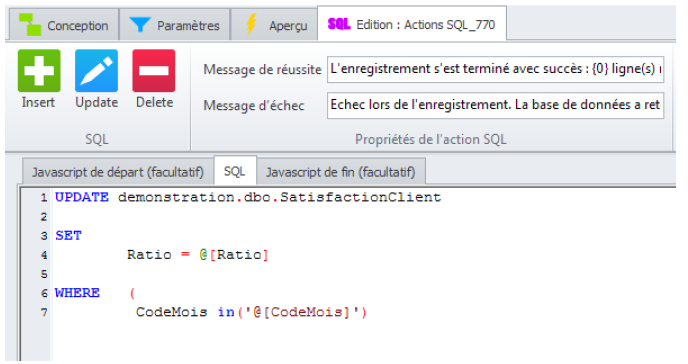
Task: Click the red Delete minus icon
Action: click(154, 71)
